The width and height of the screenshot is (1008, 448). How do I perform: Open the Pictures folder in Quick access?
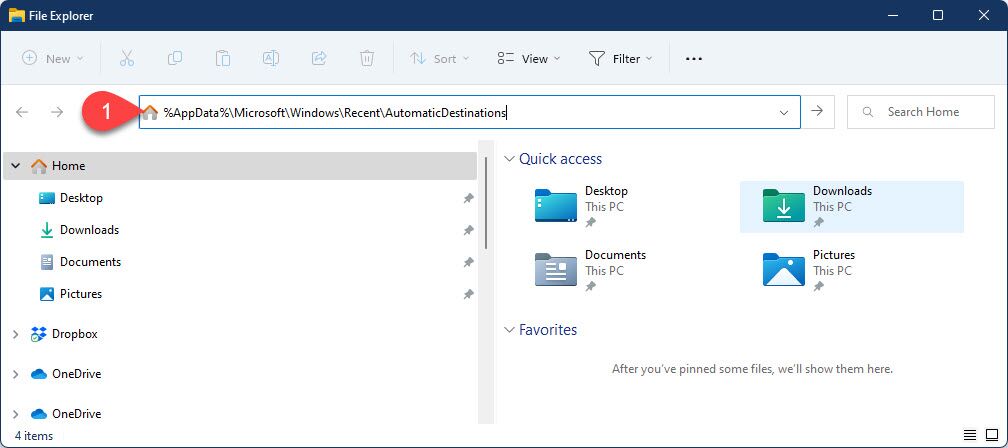pos(809,270)
